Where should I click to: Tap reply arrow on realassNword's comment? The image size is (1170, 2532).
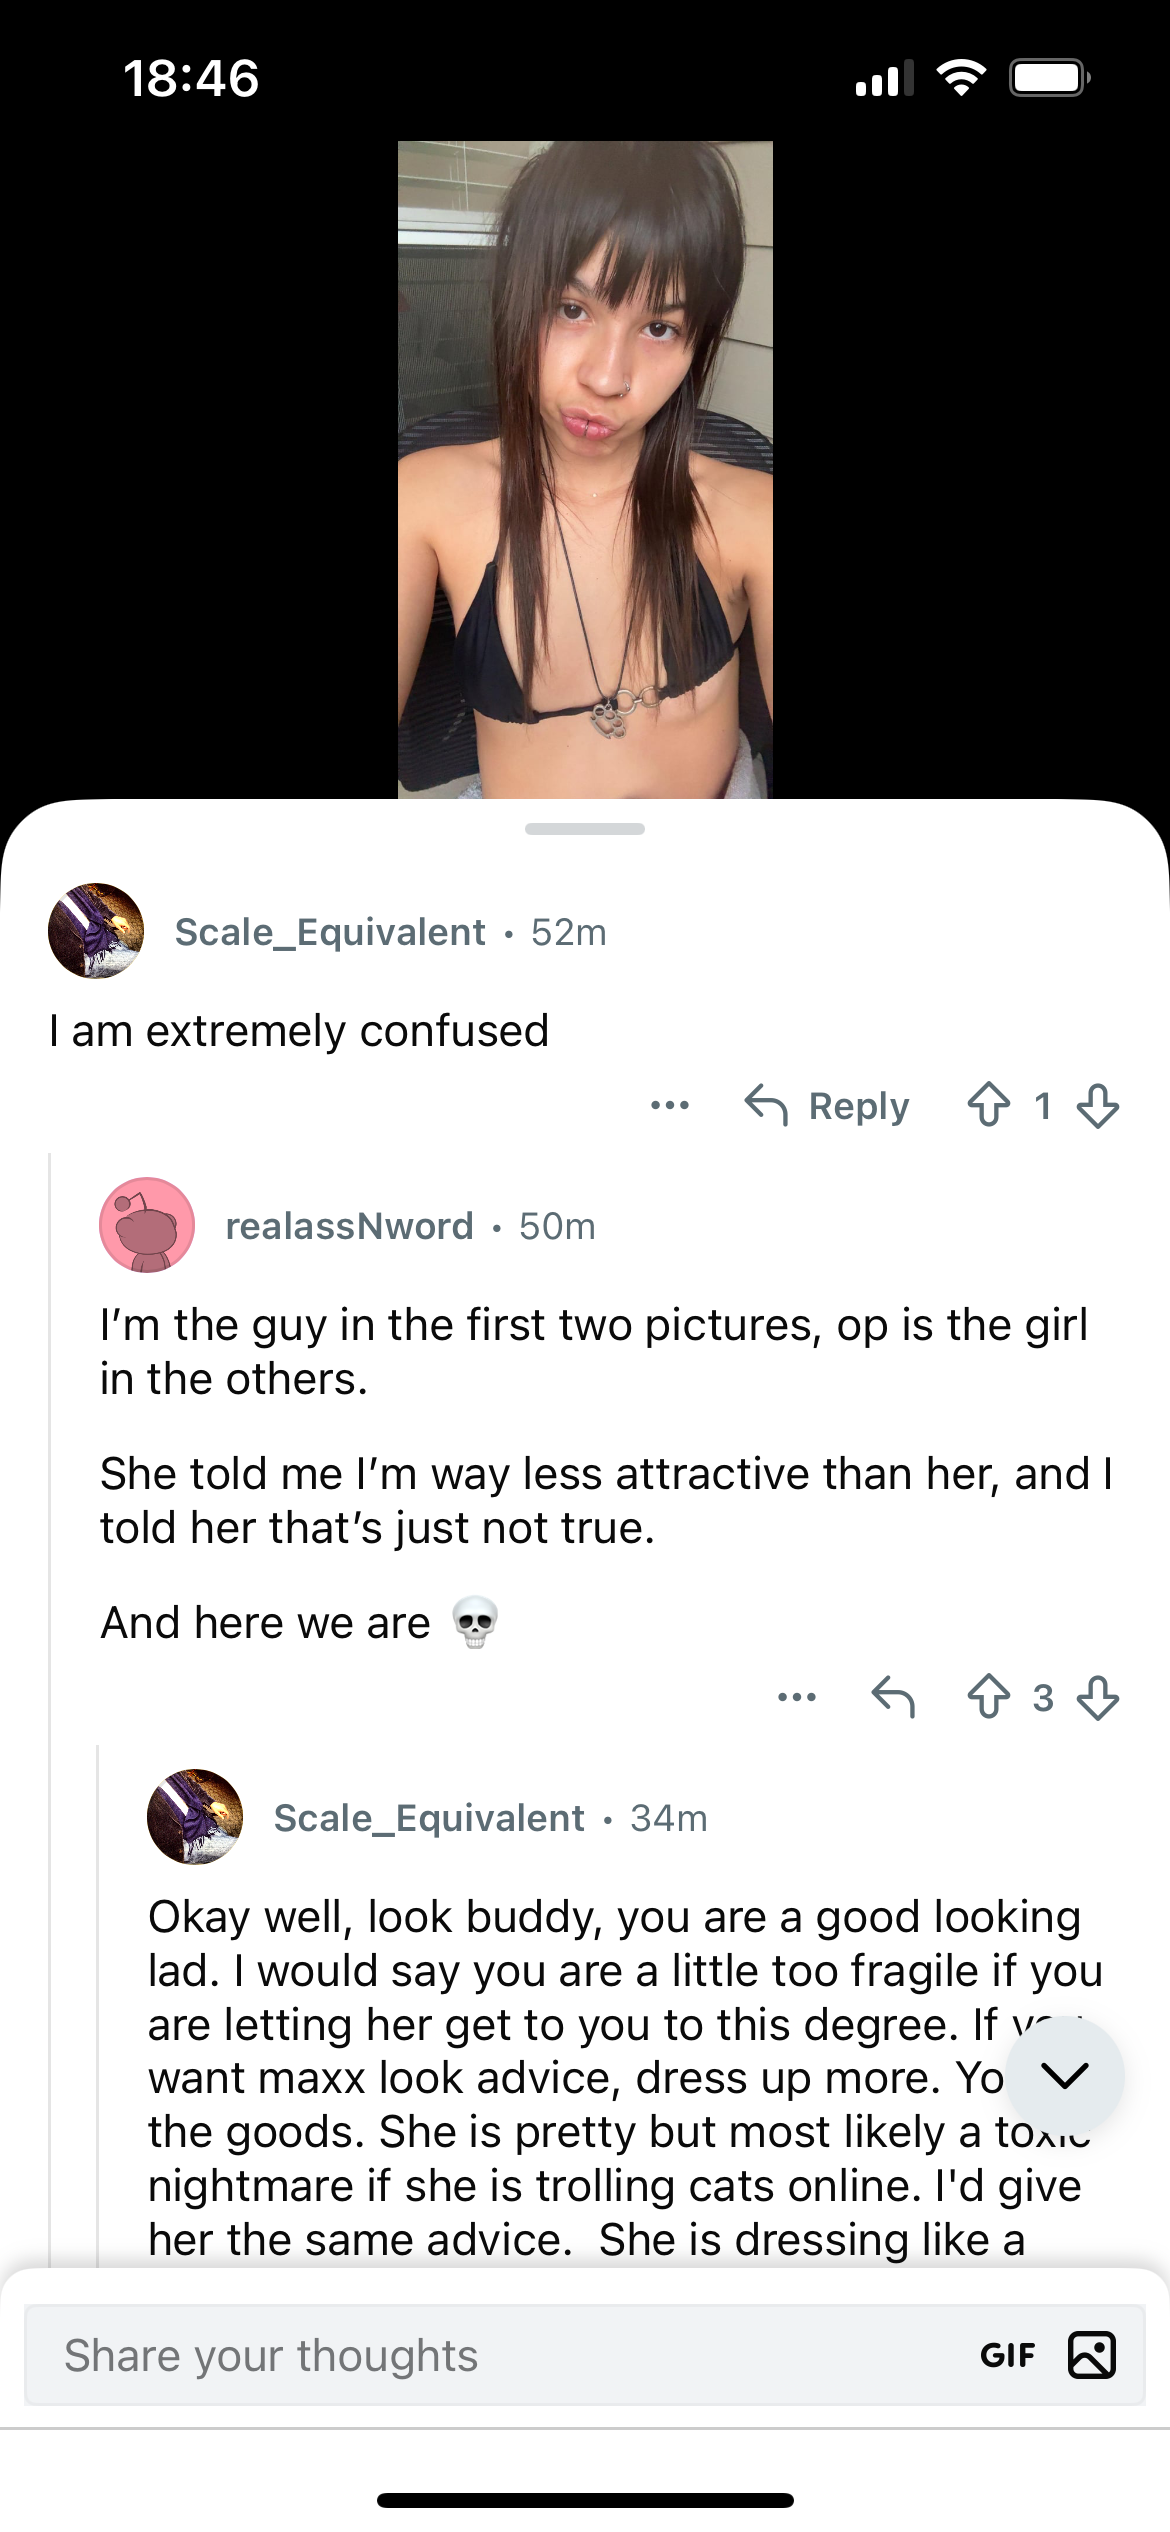[893, 1696]
